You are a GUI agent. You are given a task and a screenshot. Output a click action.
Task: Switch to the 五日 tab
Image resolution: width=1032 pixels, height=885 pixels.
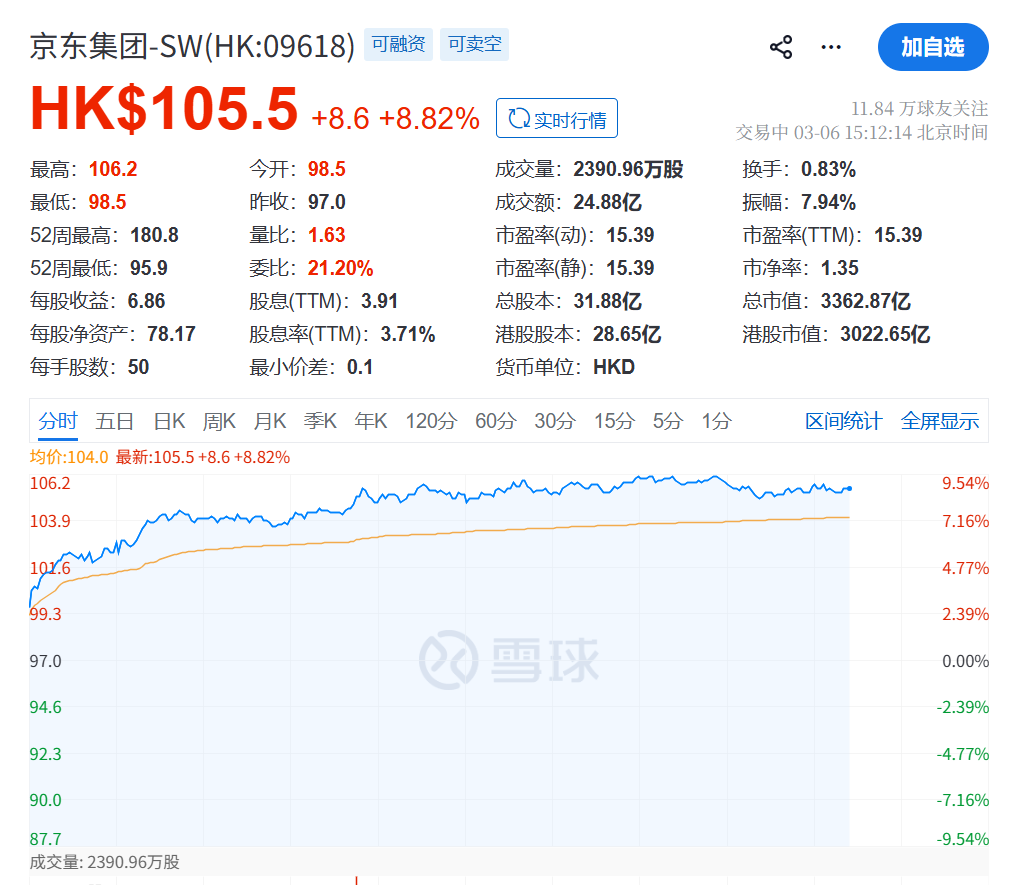[114, 421]
